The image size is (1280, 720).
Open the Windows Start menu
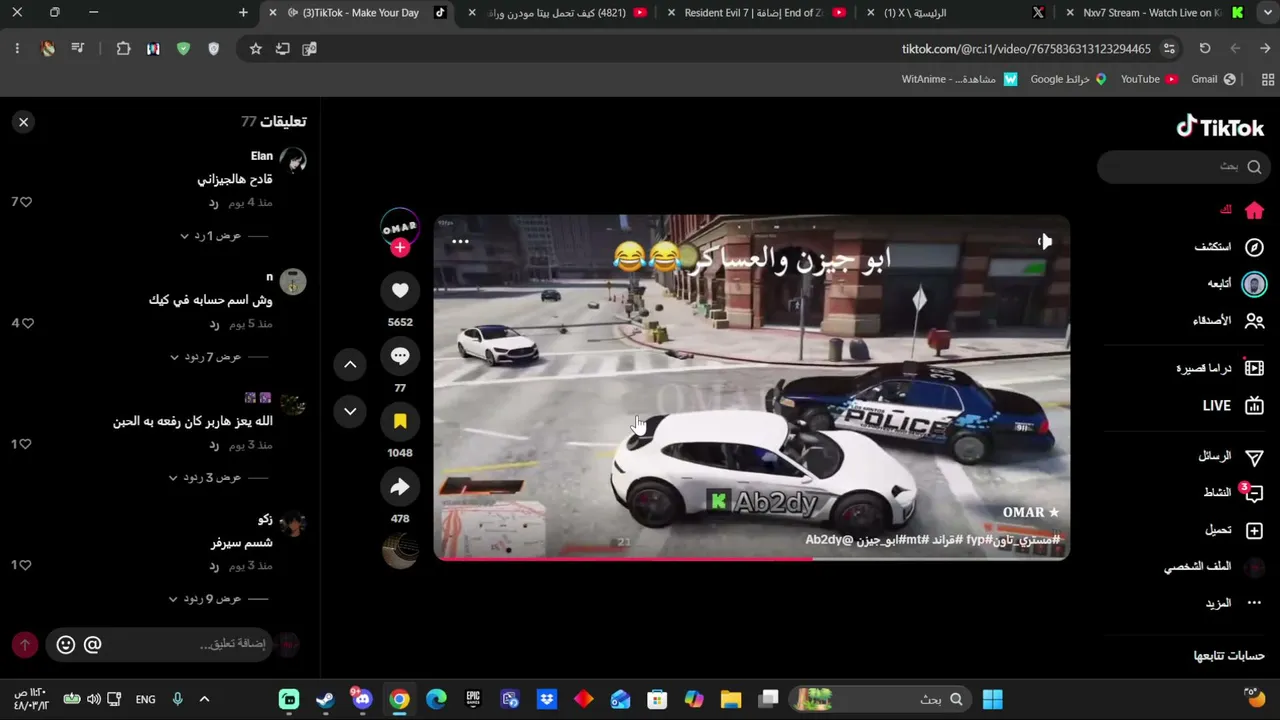pos(992,699)
